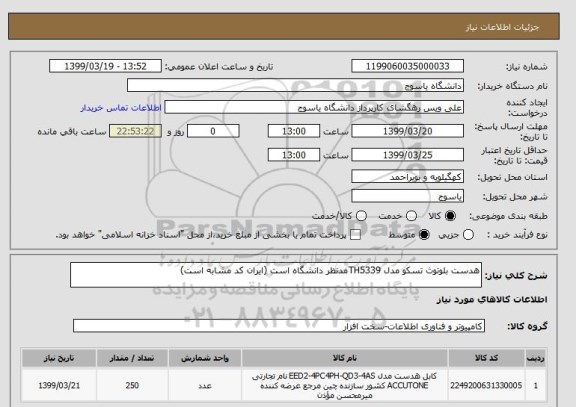Click the general description text box TH5339

tap(276, 275)
